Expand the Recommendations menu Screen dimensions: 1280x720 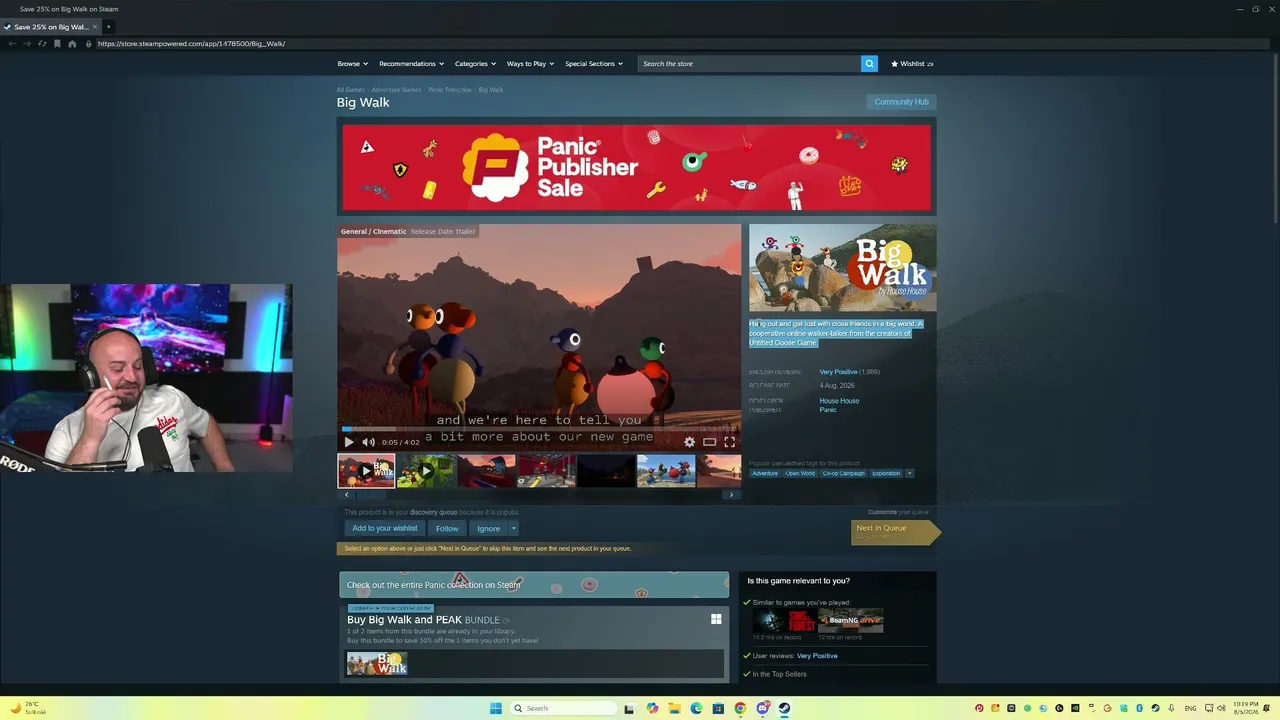coord(411,63)
